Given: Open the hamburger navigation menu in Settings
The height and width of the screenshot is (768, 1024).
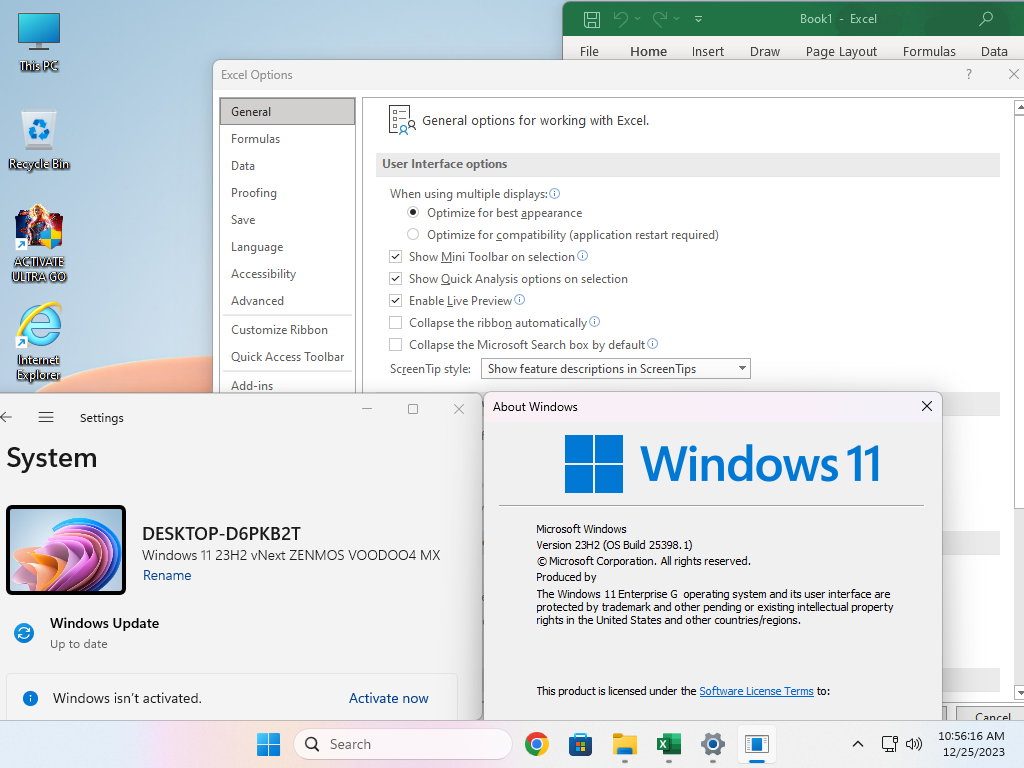Looking at the screenshot, I should [46, 417].
